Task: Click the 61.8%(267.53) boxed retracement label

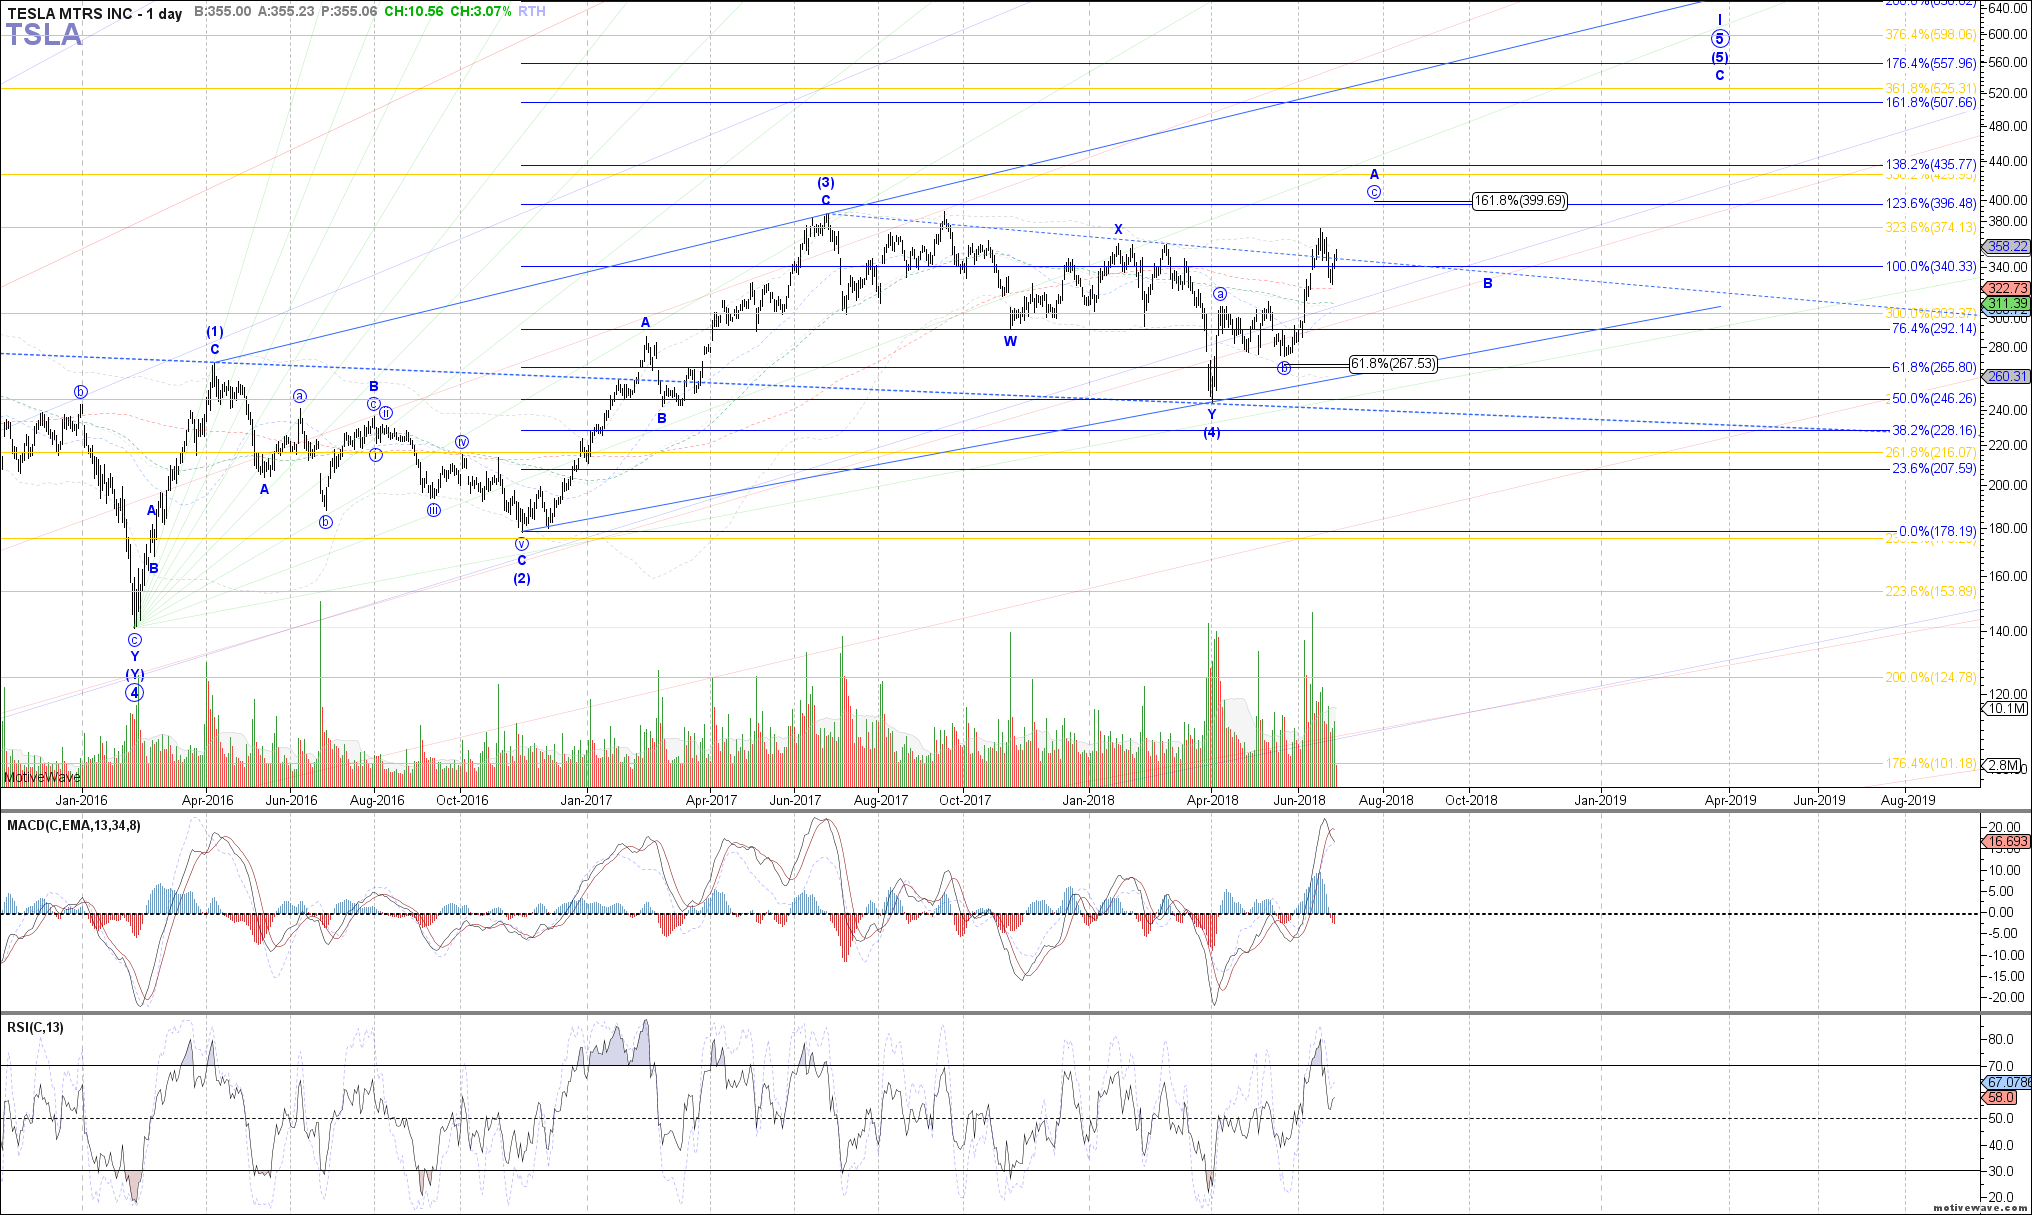Action: [x=1393, y=364]
